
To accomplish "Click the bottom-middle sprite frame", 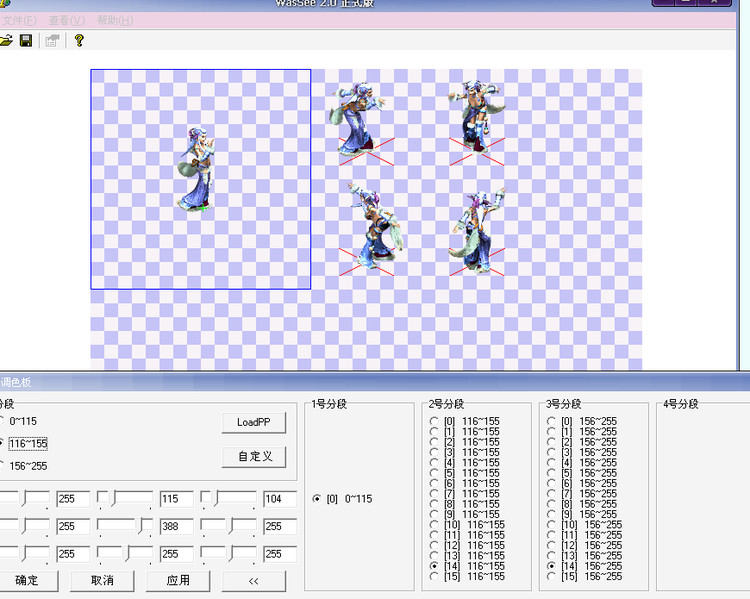I will click(369, 230).
